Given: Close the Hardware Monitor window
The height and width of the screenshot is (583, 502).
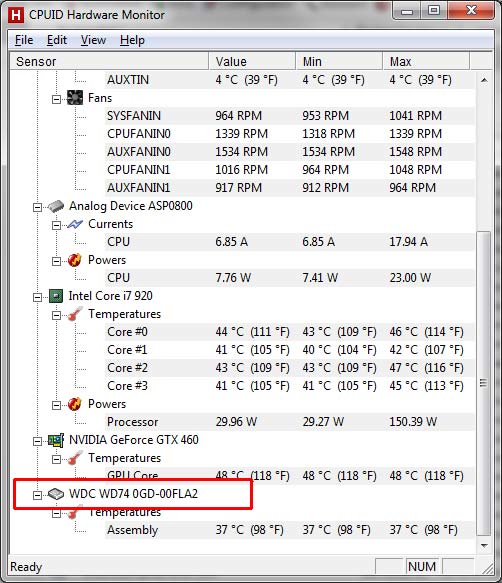Looking at the screenshot, I should 471,11.
